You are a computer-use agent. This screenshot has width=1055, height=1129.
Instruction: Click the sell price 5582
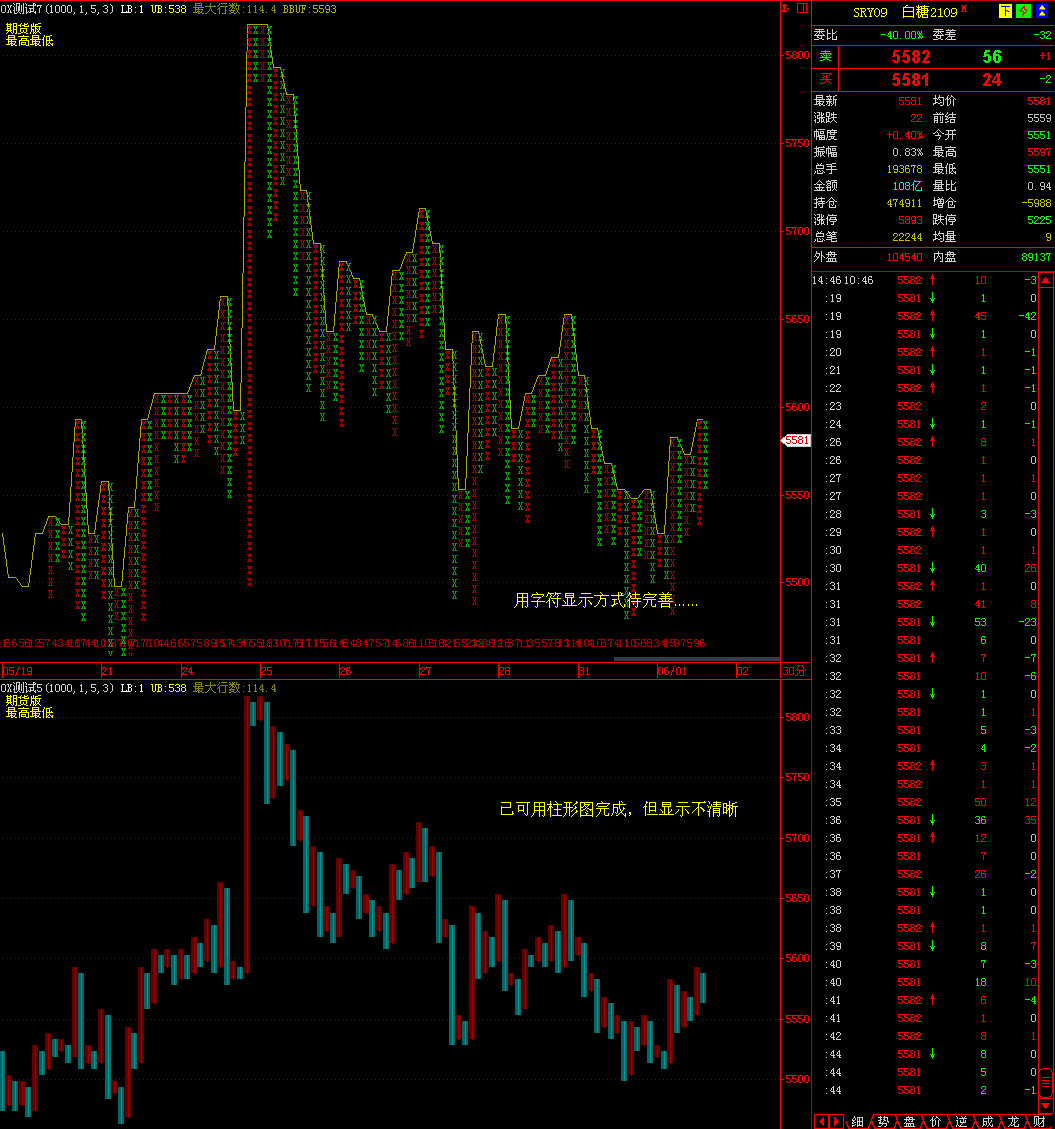pos(911,57)
